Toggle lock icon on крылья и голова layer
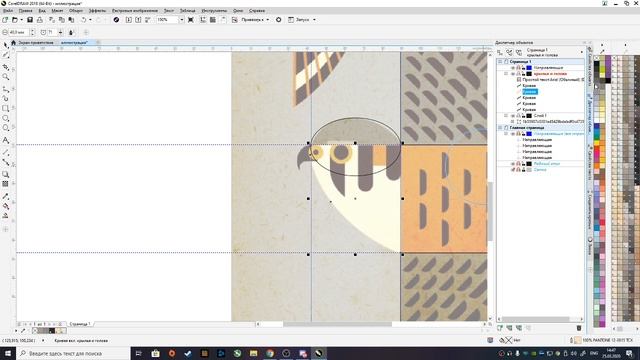Image resolution: width=640 pixels, height=360 pixels. click(x=523, y=74)
